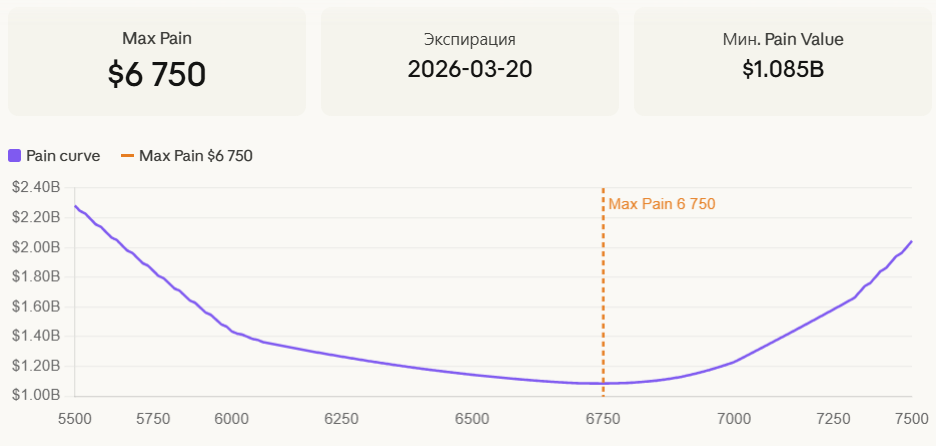Select the Max Pain summary card title

tap(157, 38)
